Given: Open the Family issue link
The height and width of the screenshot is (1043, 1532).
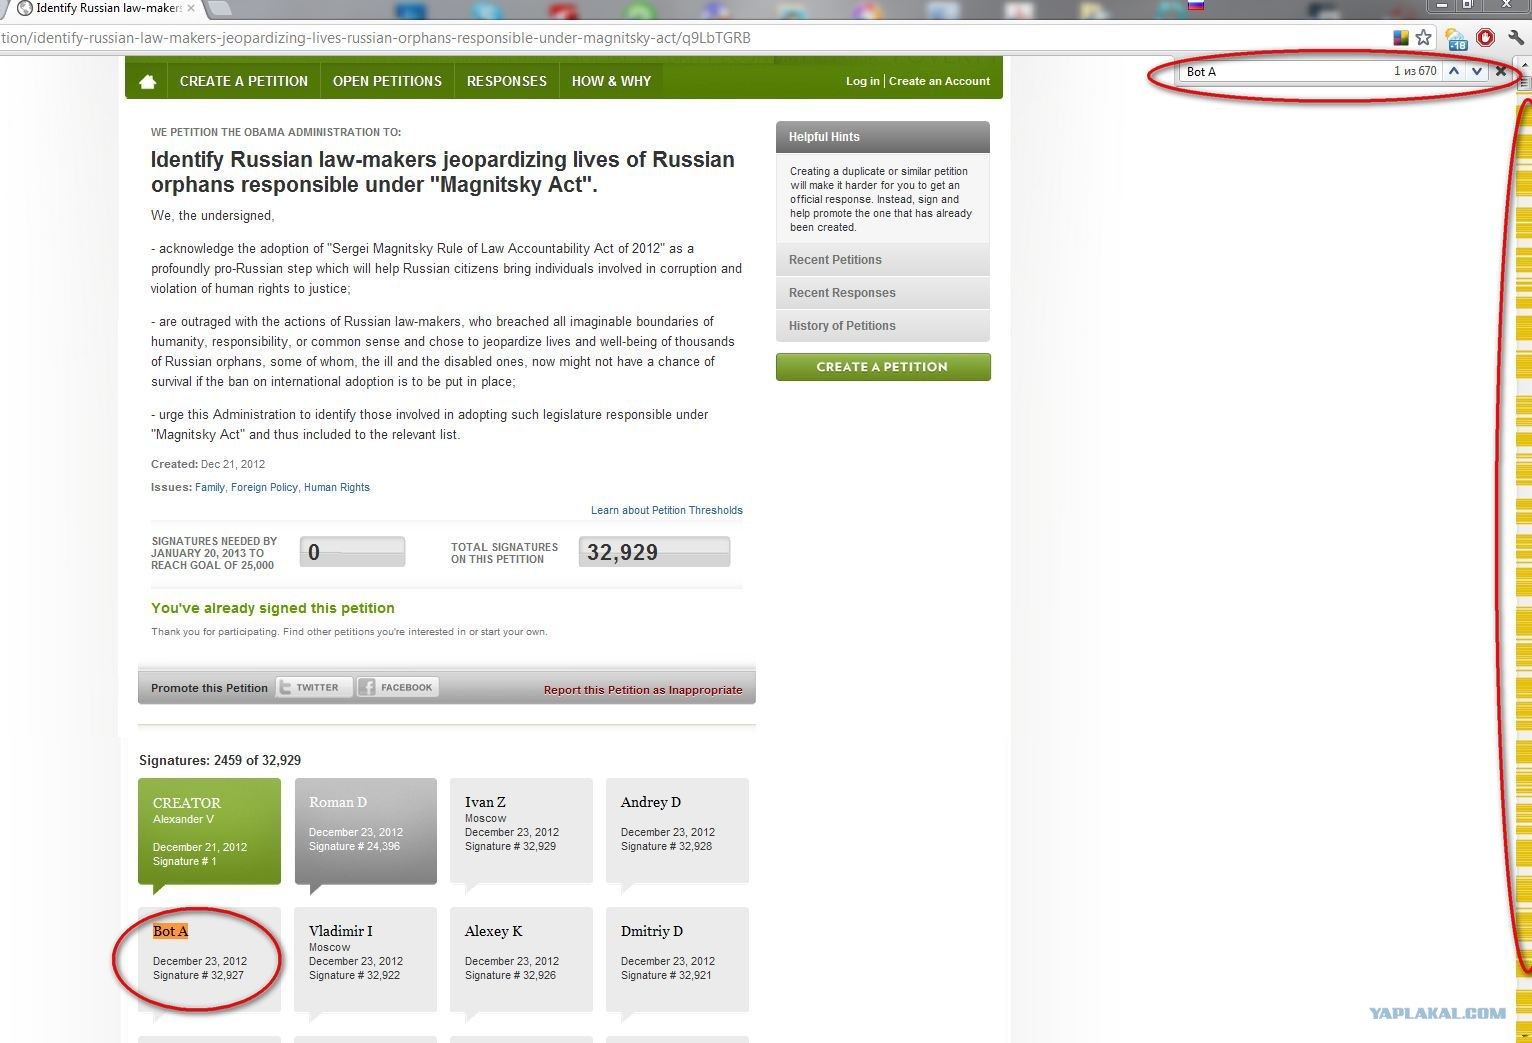Looking at the screenshot, I should coord(210,487).
